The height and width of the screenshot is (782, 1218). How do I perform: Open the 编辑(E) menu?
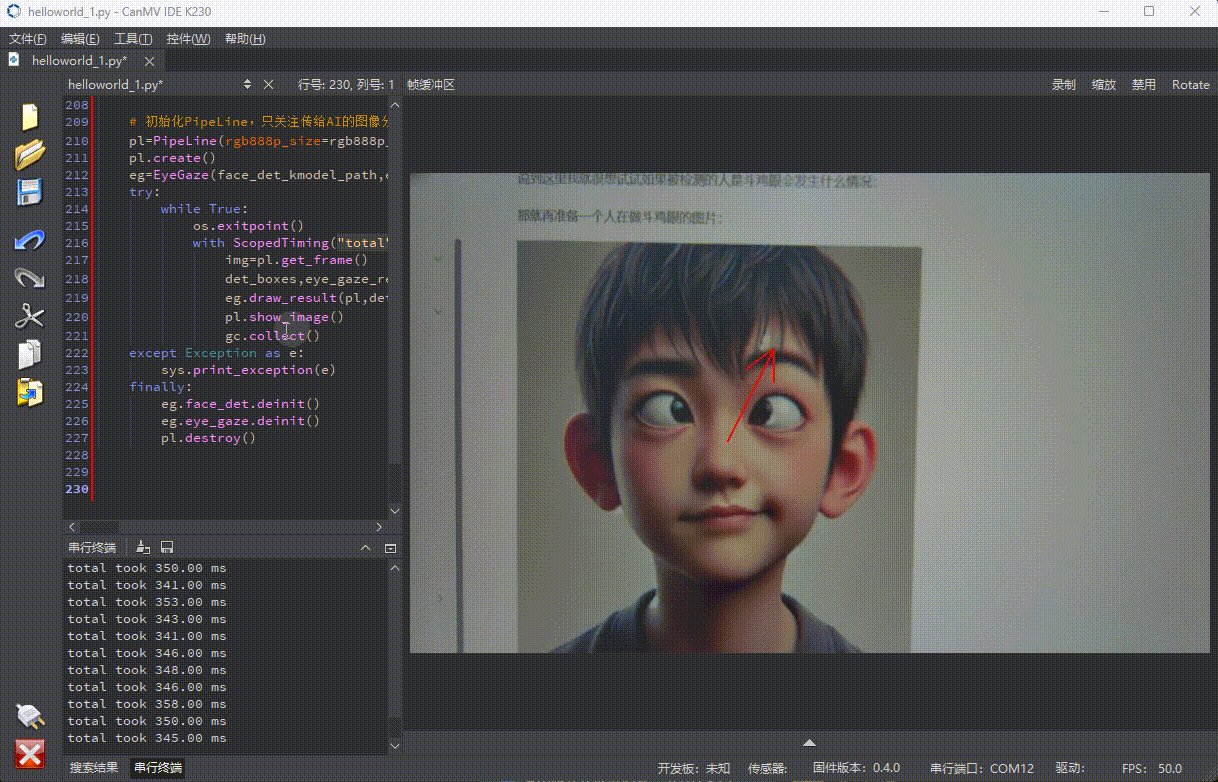pyautogui.click(x=80, y=39)
